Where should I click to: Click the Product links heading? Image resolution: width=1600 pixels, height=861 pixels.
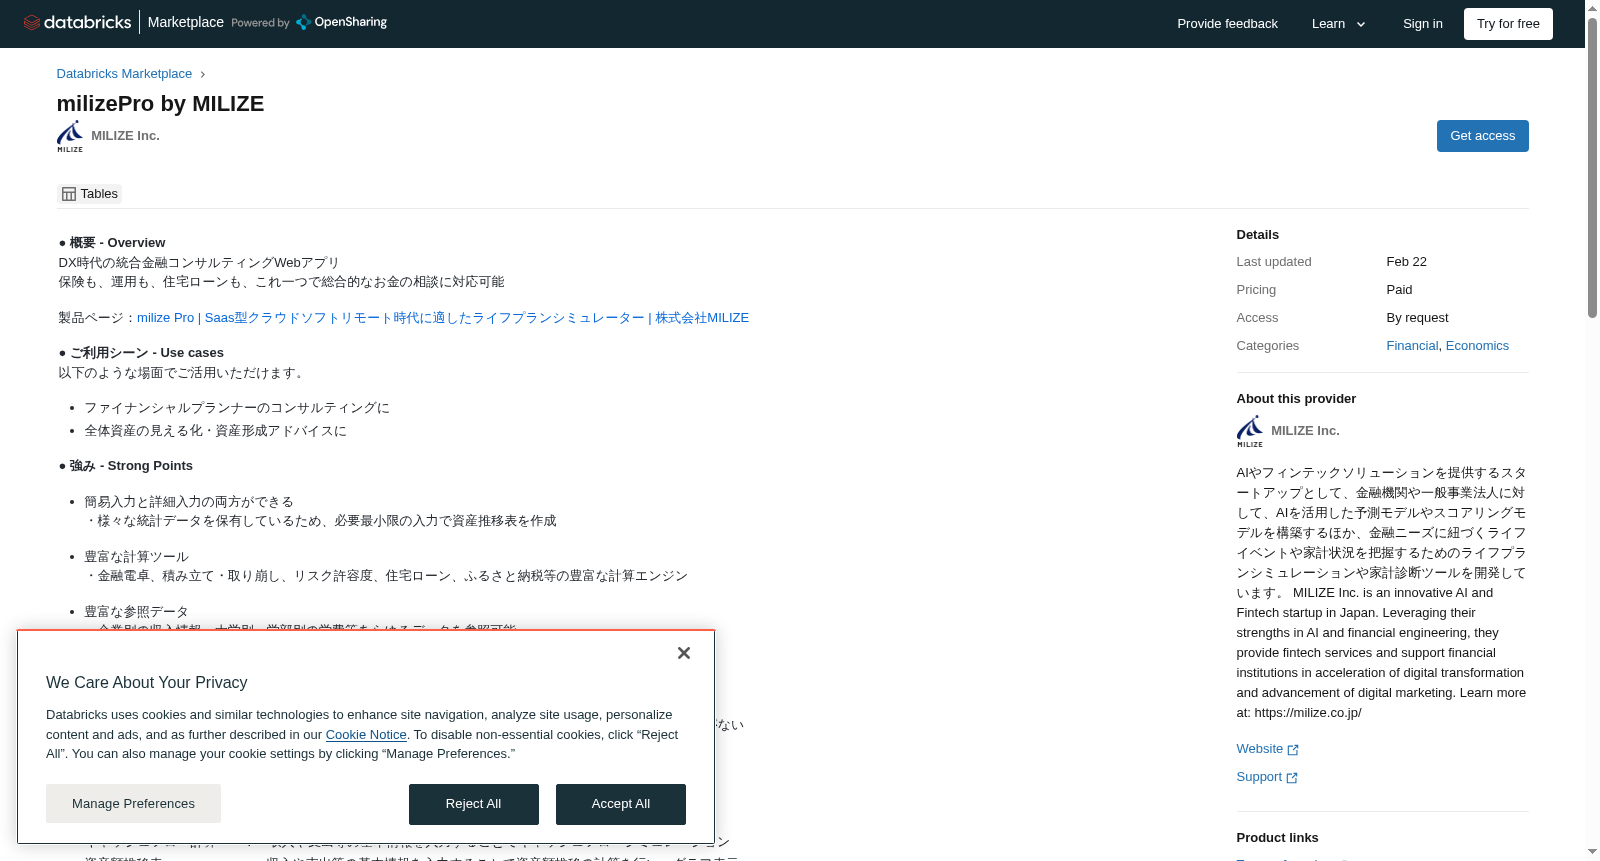[1277, 838]
